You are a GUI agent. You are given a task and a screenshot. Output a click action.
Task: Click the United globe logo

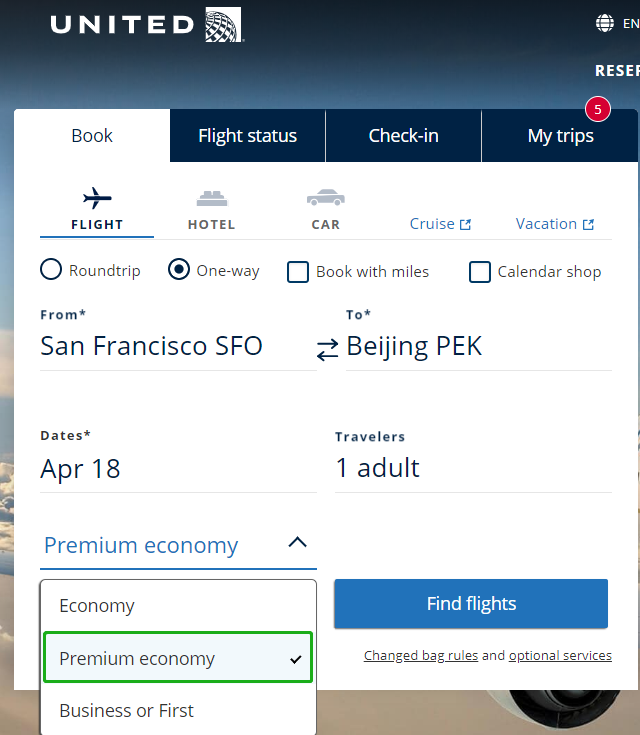point(224,24)
